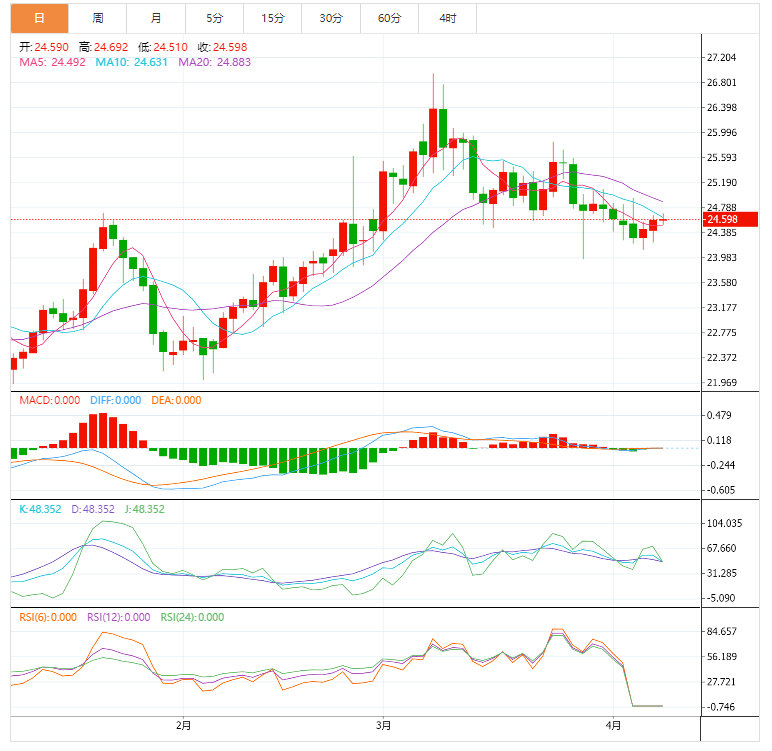This screenshot has width=772, height=751.
Task: Open the 60分 interval tab
Action: point(389,18)
